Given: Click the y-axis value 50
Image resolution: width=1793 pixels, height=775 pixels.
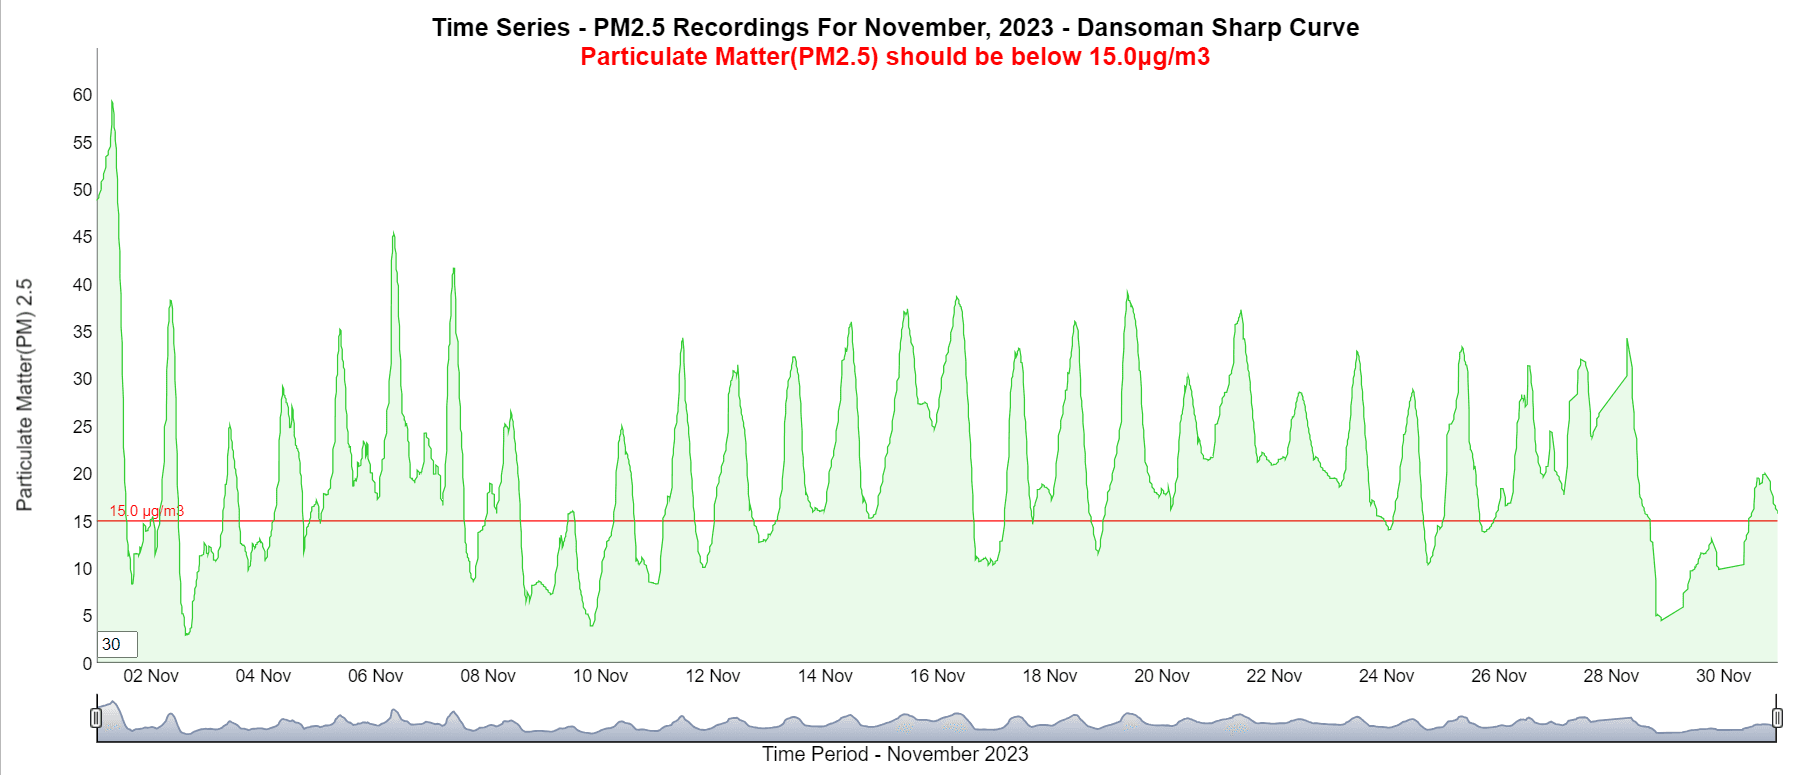Looking at the screenshot, I should pyautogui.click(x=82, y=190).
